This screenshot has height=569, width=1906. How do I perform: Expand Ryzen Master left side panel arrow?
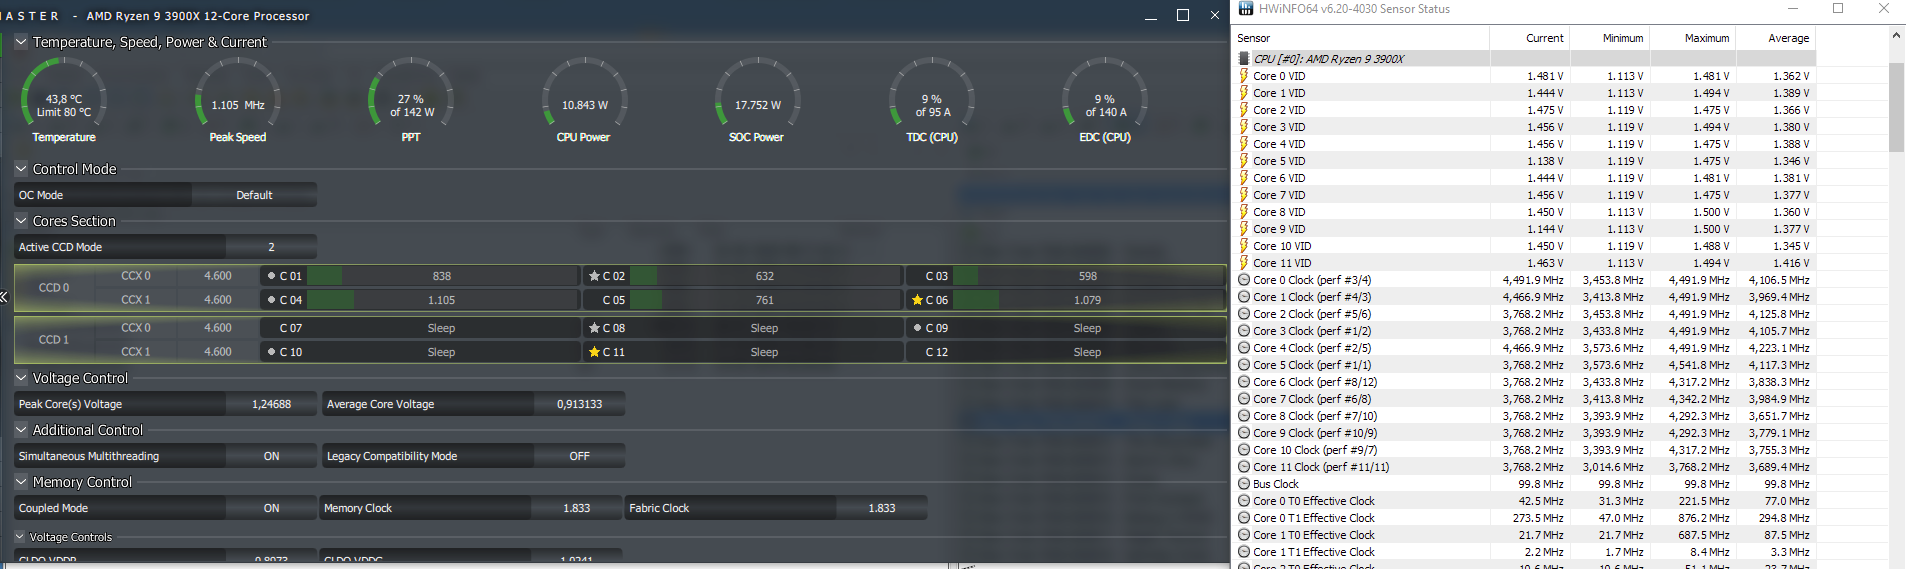[4, 297]
